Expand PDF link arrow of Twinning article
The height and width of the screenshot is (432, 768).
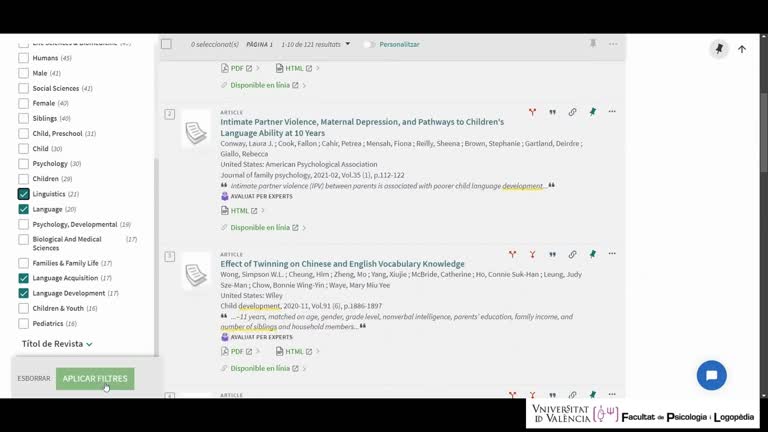point(258,351)
